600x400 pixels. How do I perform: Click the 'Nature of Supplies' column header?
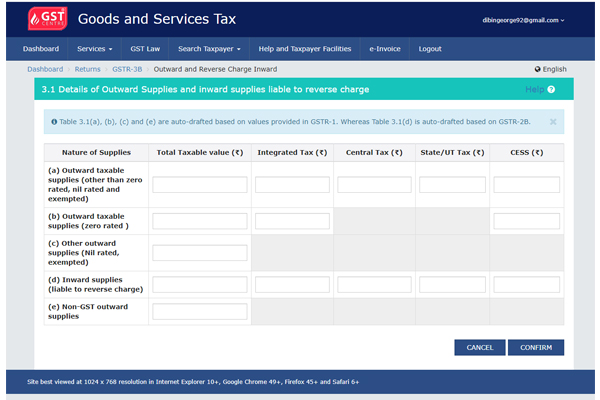(x=96, y=152)
